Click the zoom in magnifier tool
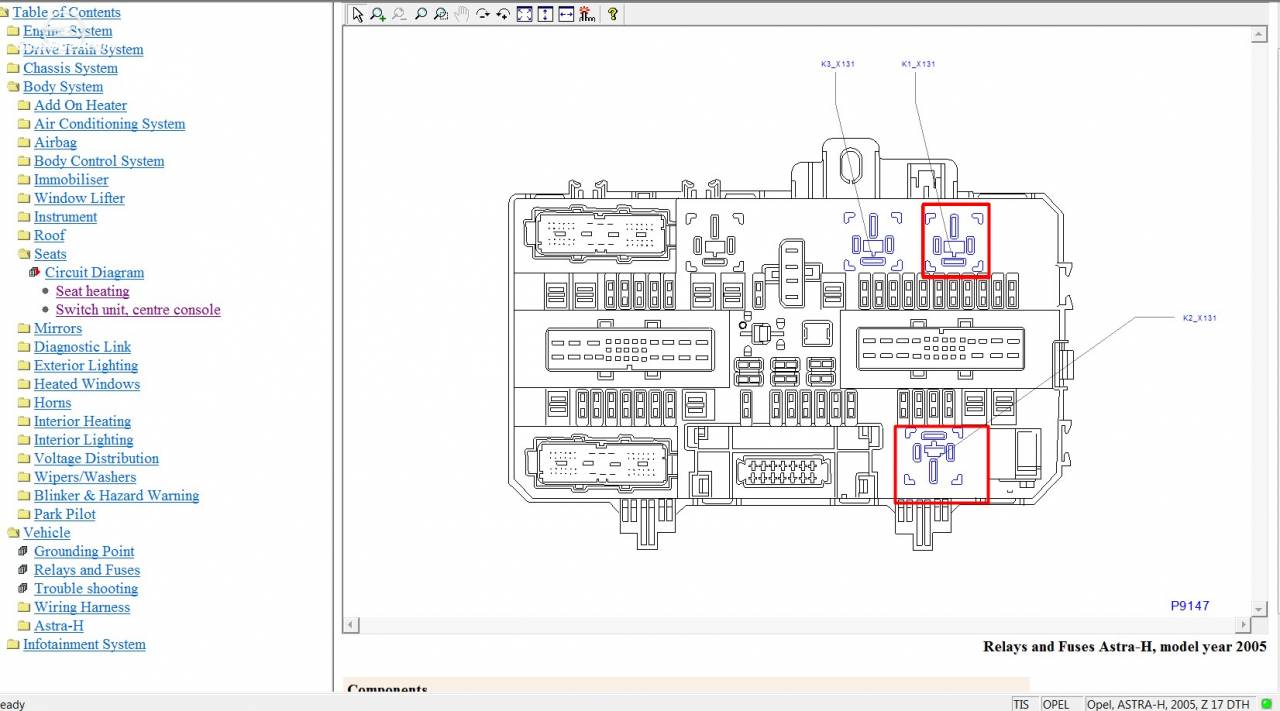Screen dimensions: 1280x711 (378, 14)
